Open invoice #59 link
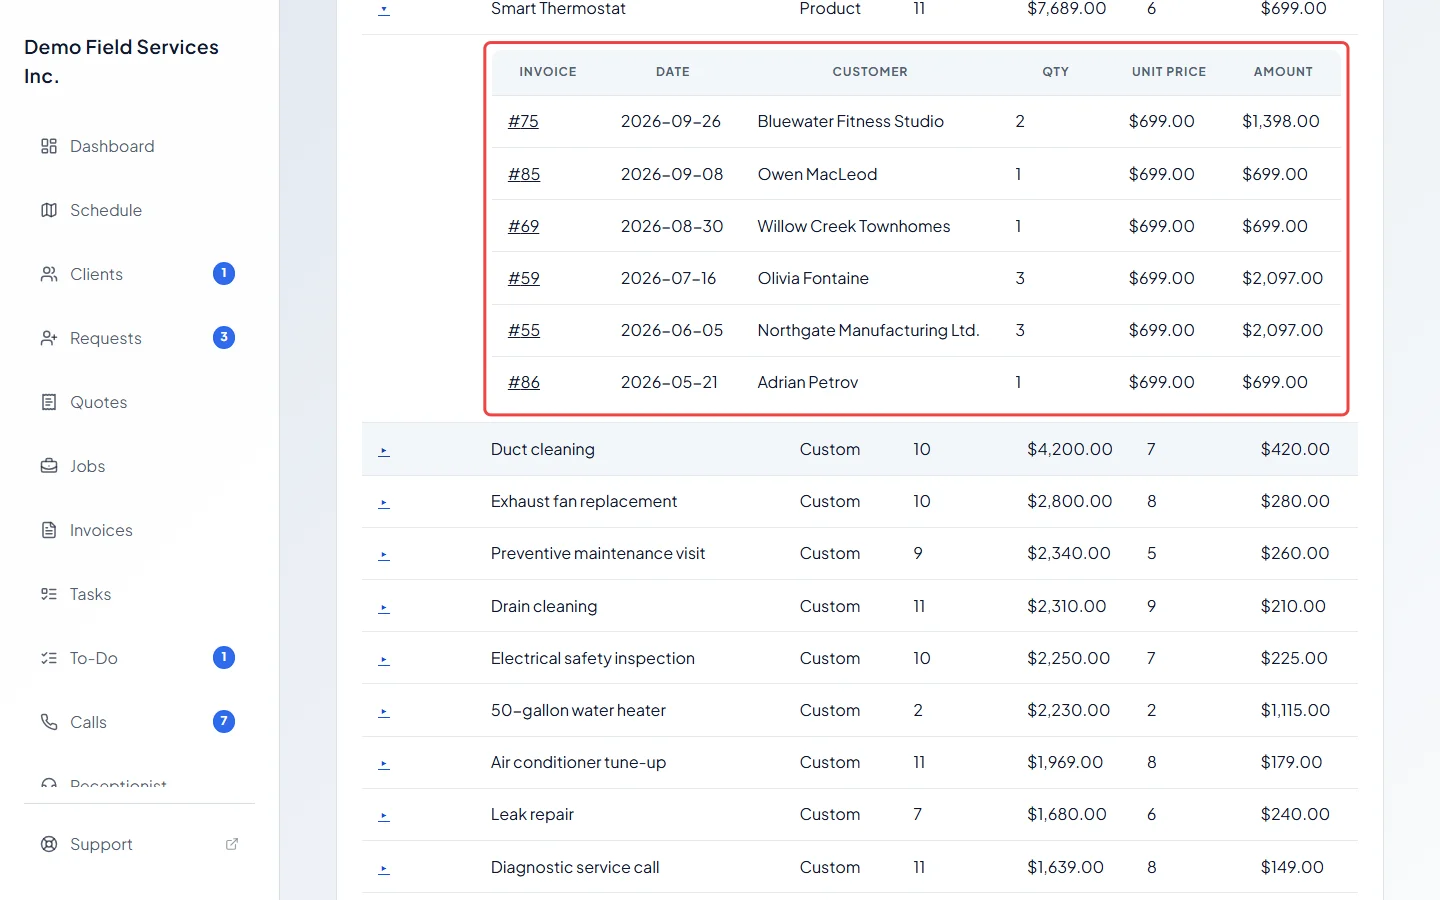The height and width of the screenshot is (900, 1440). click(x=524, y=278)
